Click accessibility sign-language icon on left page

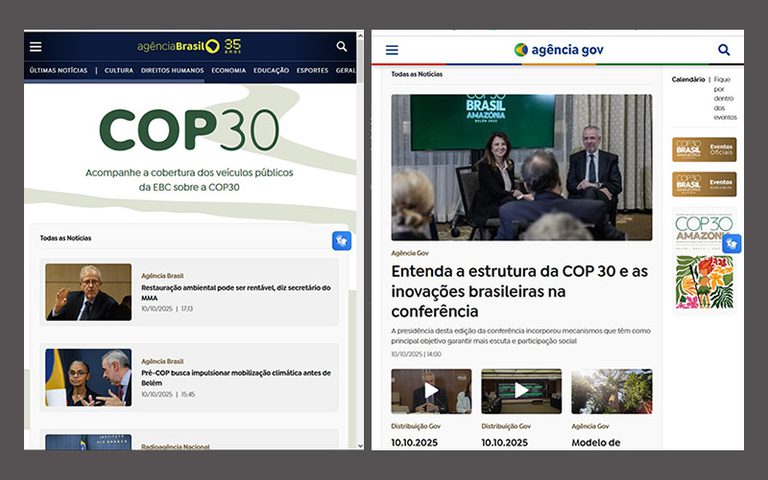point(341,241)
